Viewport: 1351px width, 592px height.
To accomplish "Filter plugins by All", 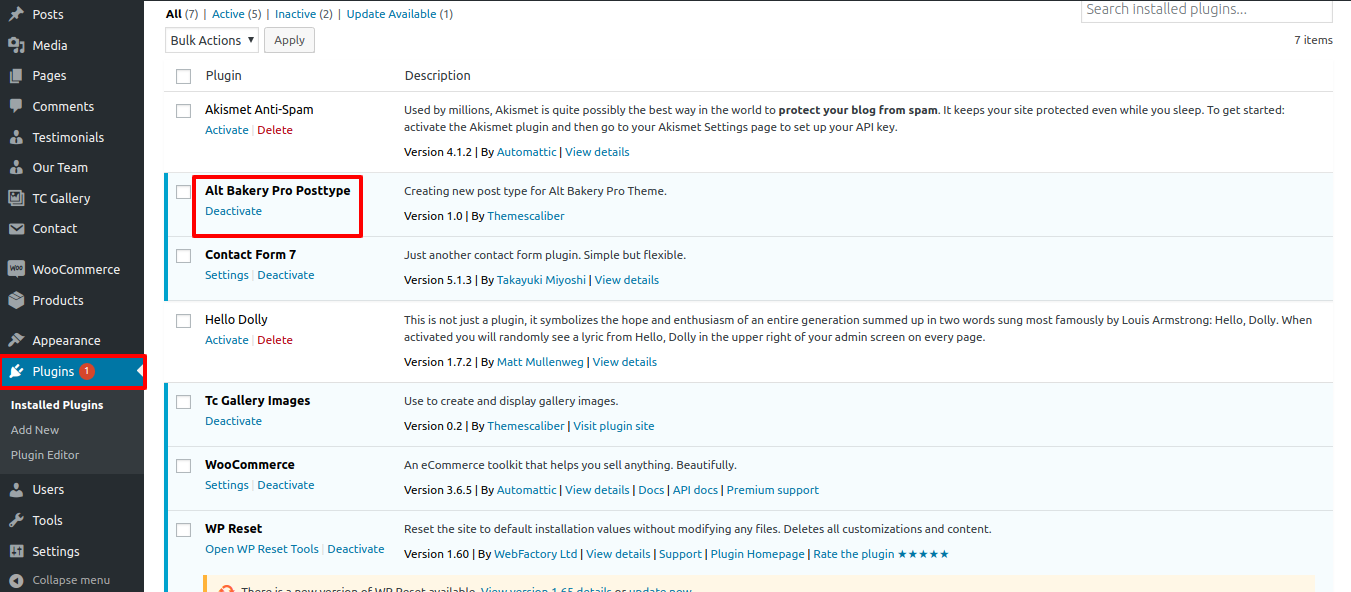I will 174,14.
